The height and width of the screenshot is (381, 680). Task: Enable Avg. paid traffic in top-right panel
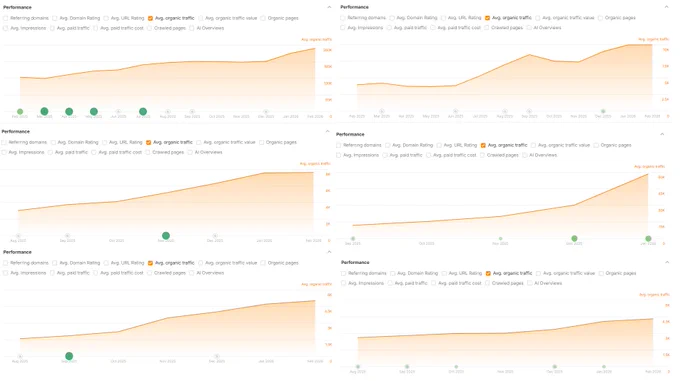tap(389, 28)
